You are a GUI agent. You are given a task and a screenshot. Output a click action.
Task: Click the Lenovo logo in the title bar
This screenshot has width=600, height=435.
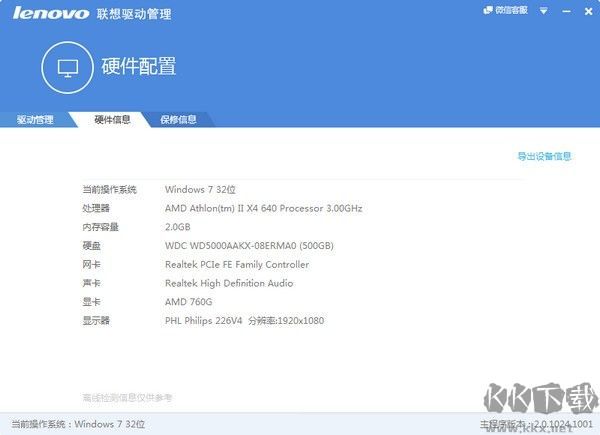[51, 13]
